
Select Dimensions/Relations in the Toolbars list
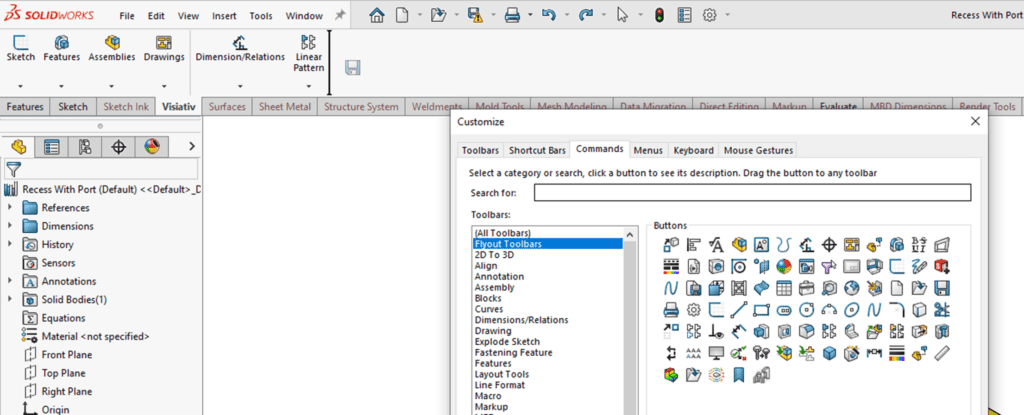point(521,320)
